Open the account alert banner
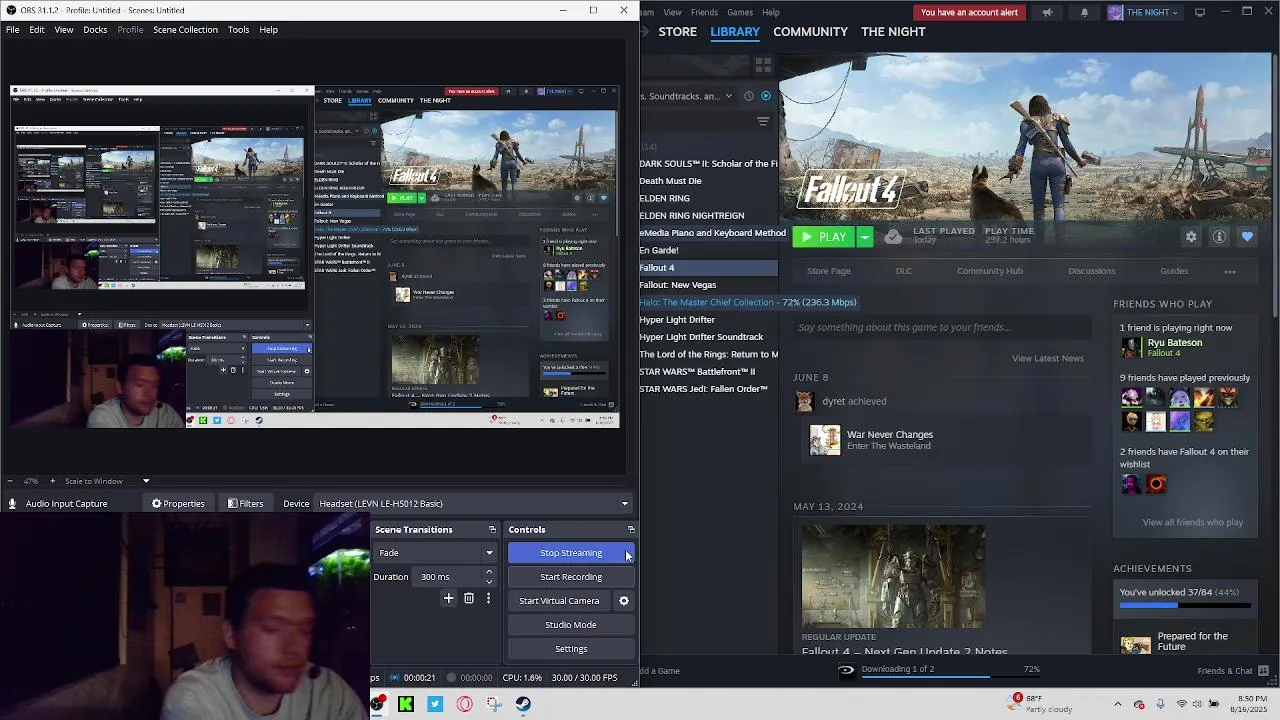1280x720 pixels. (x=969, y=12)
